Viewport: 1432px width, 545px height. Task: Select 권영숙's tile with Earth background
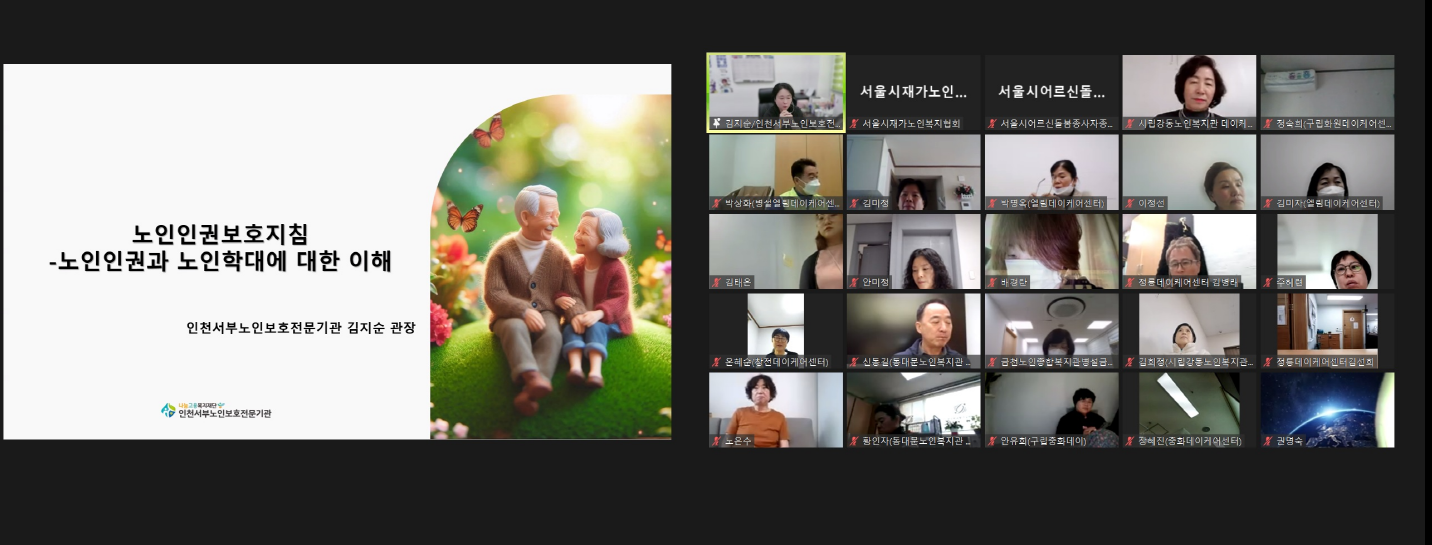click(x=1327, y=408)
